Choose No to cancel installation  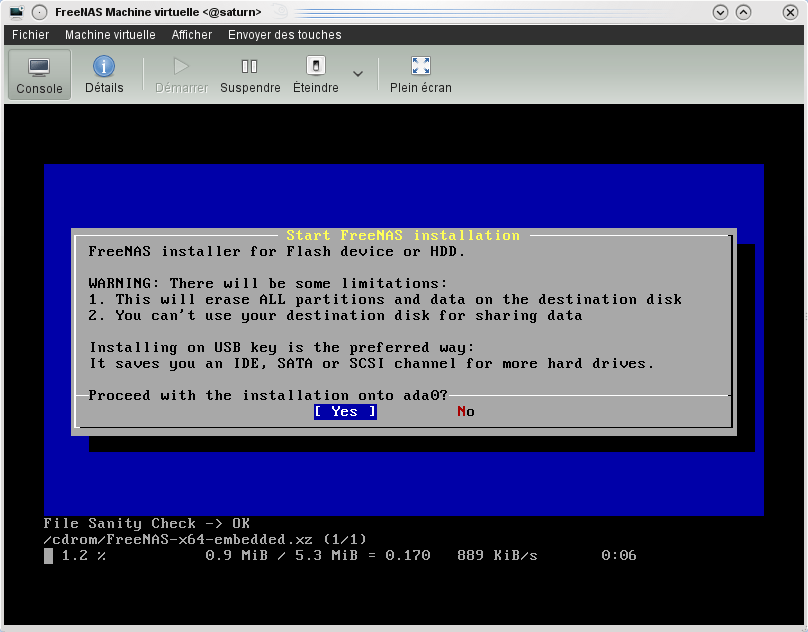tap(466, 411)
